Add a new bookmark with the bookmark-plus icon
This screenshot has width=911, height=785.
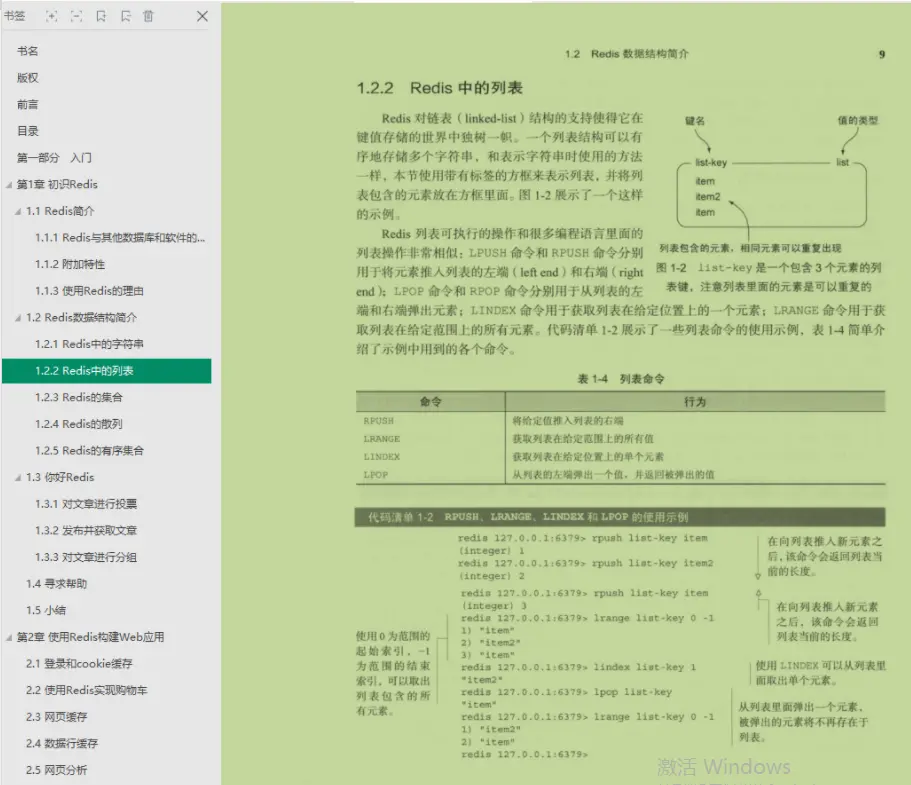101,16
